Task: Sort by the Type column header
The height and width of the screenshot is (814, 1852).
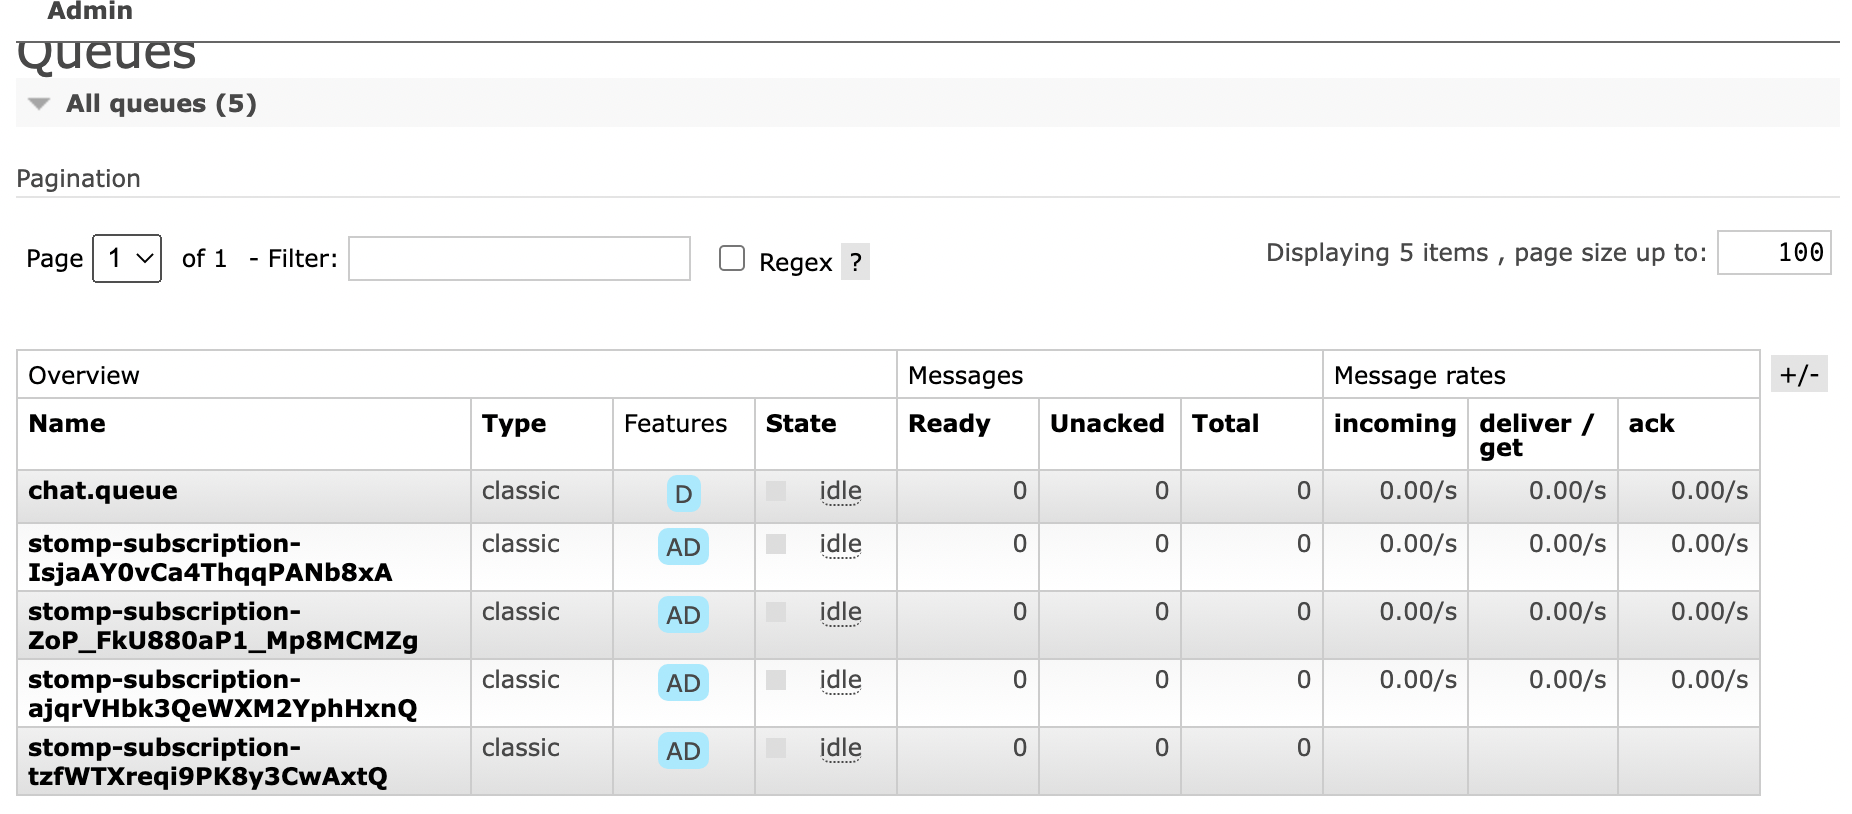Action: click(x=514, y=424)
